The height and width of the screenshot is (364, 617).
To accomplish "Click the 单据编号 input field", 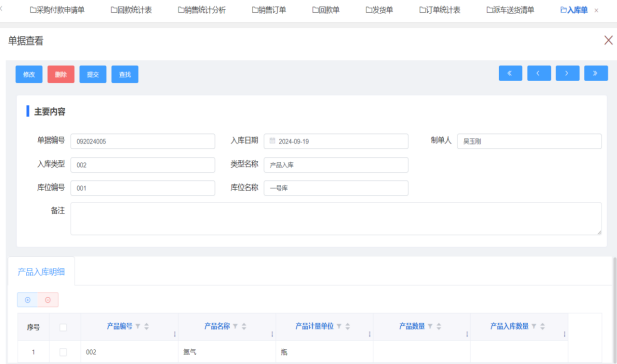I will tap(143, 141).
